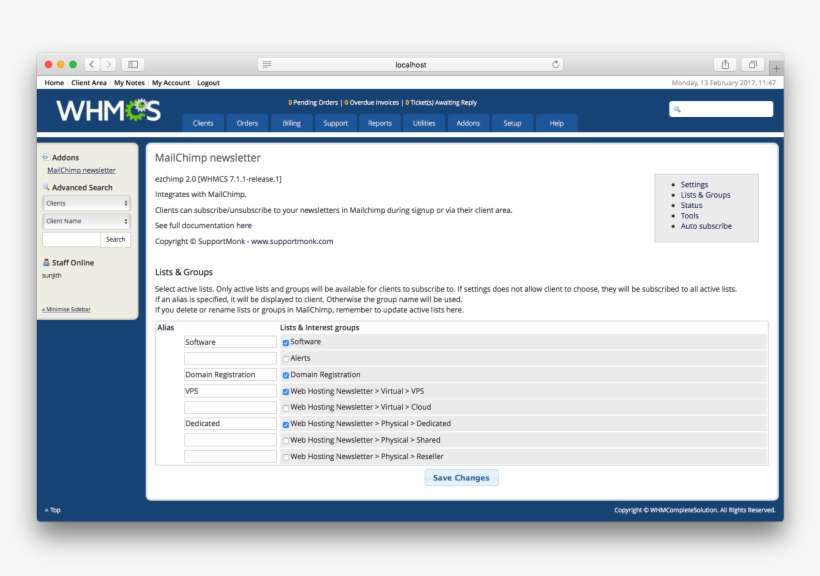Check Web Hosting Newsletter Virtual Cloud
Viewport: 820px width, 576px height.
tap(284, 406)
